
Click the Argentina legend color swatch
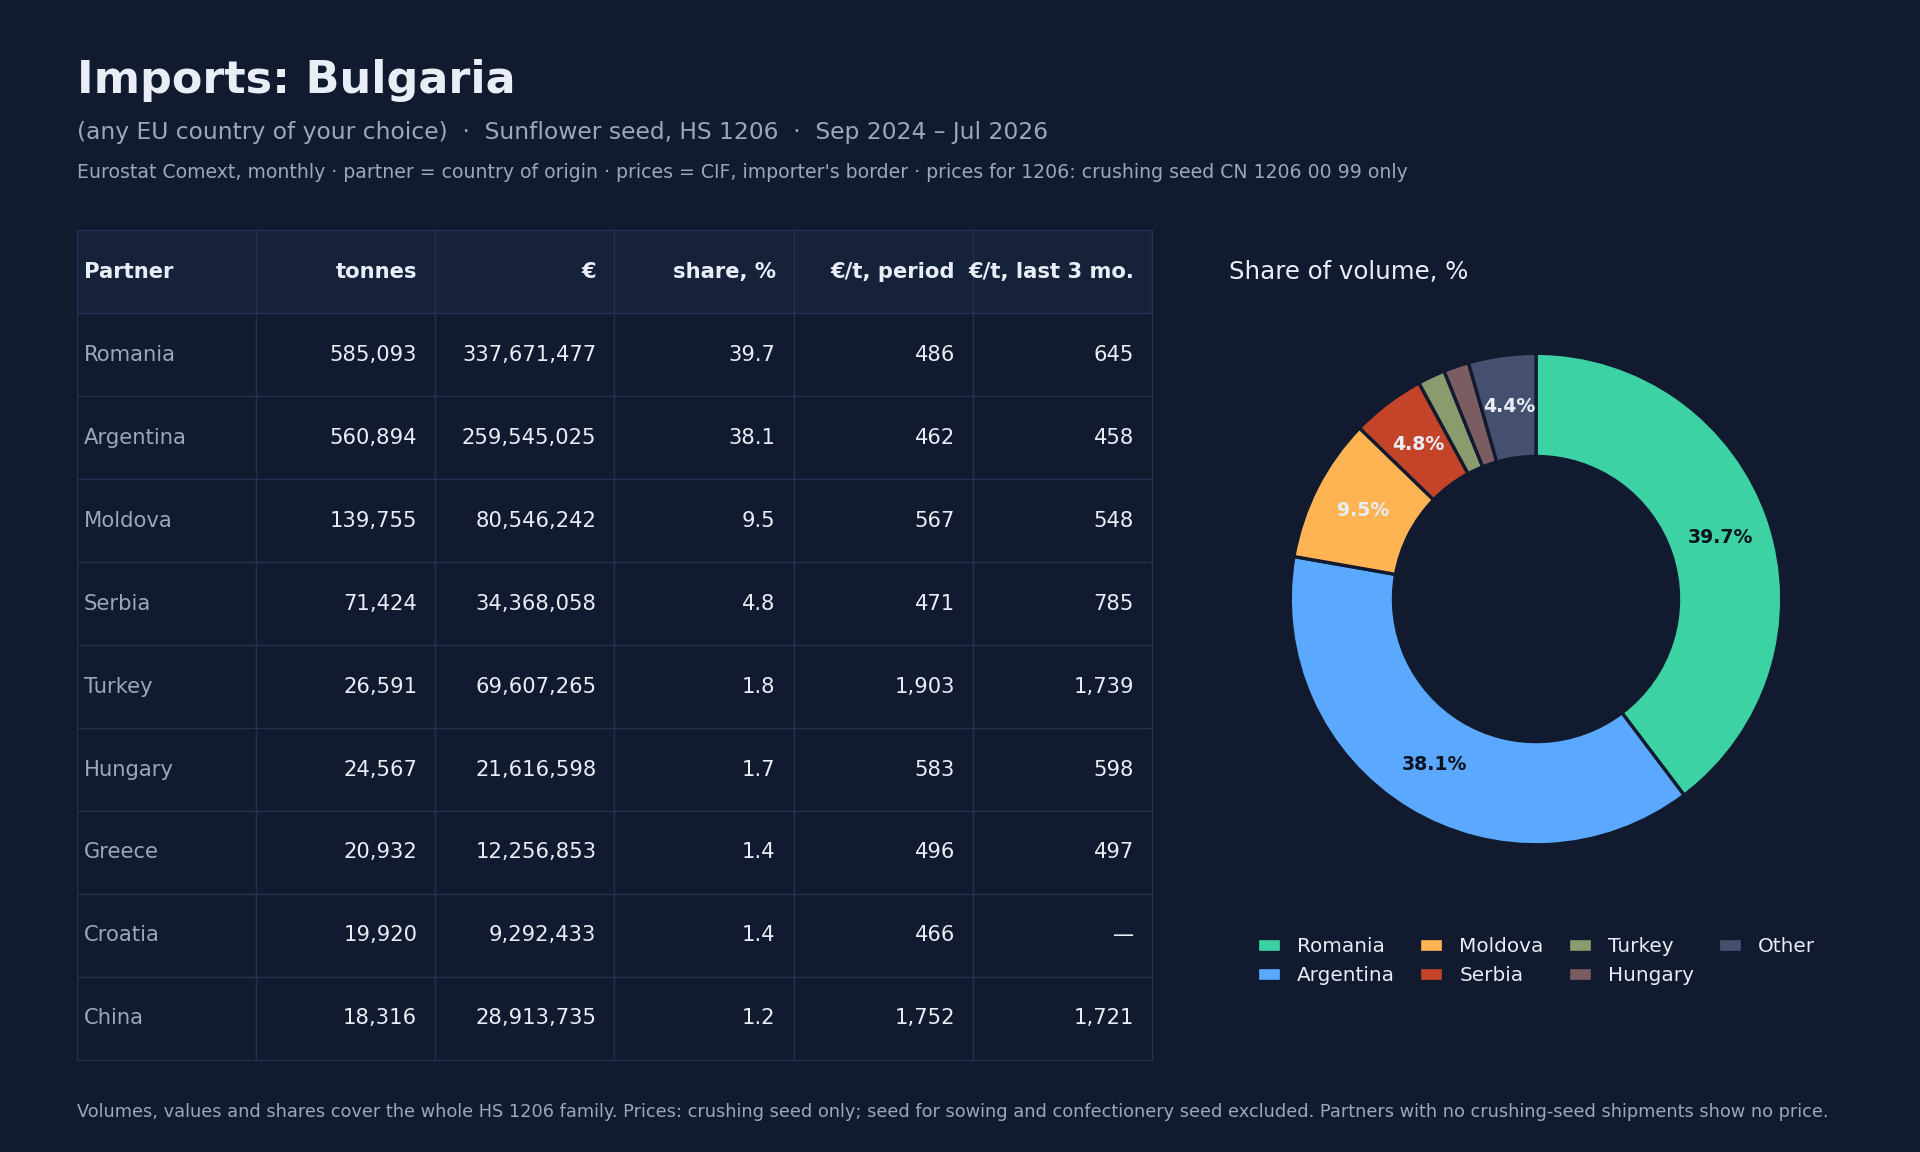1269,975
